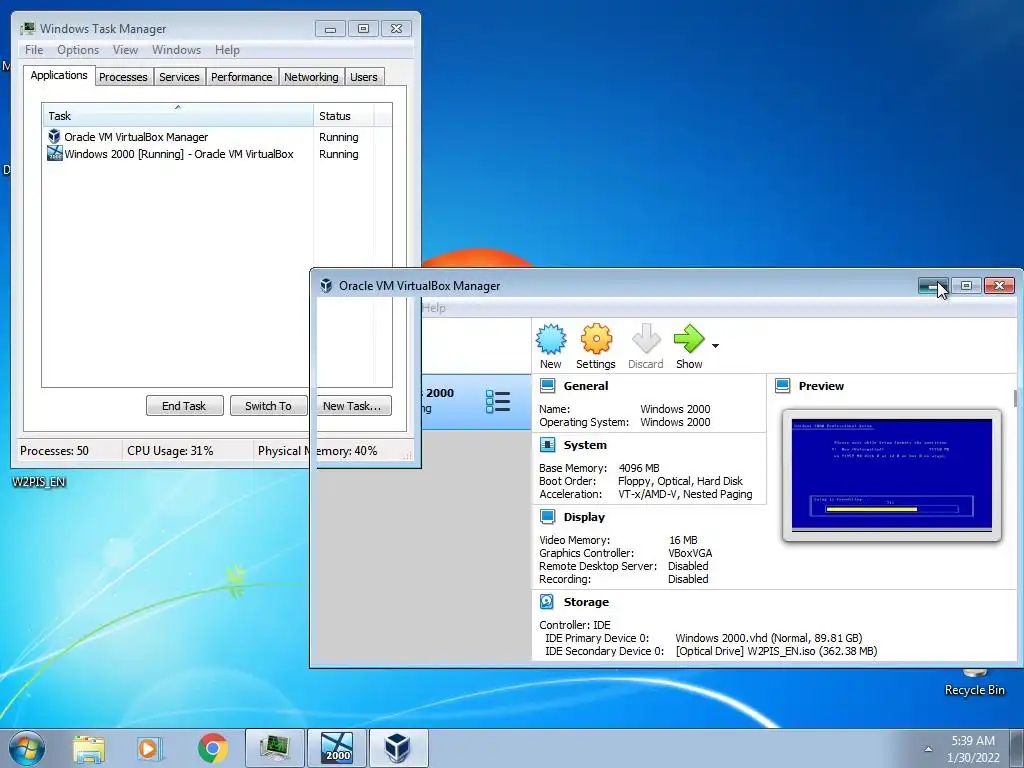Click the Discard toolbar icon
The image size is (1024, 768).
[646, 339]
